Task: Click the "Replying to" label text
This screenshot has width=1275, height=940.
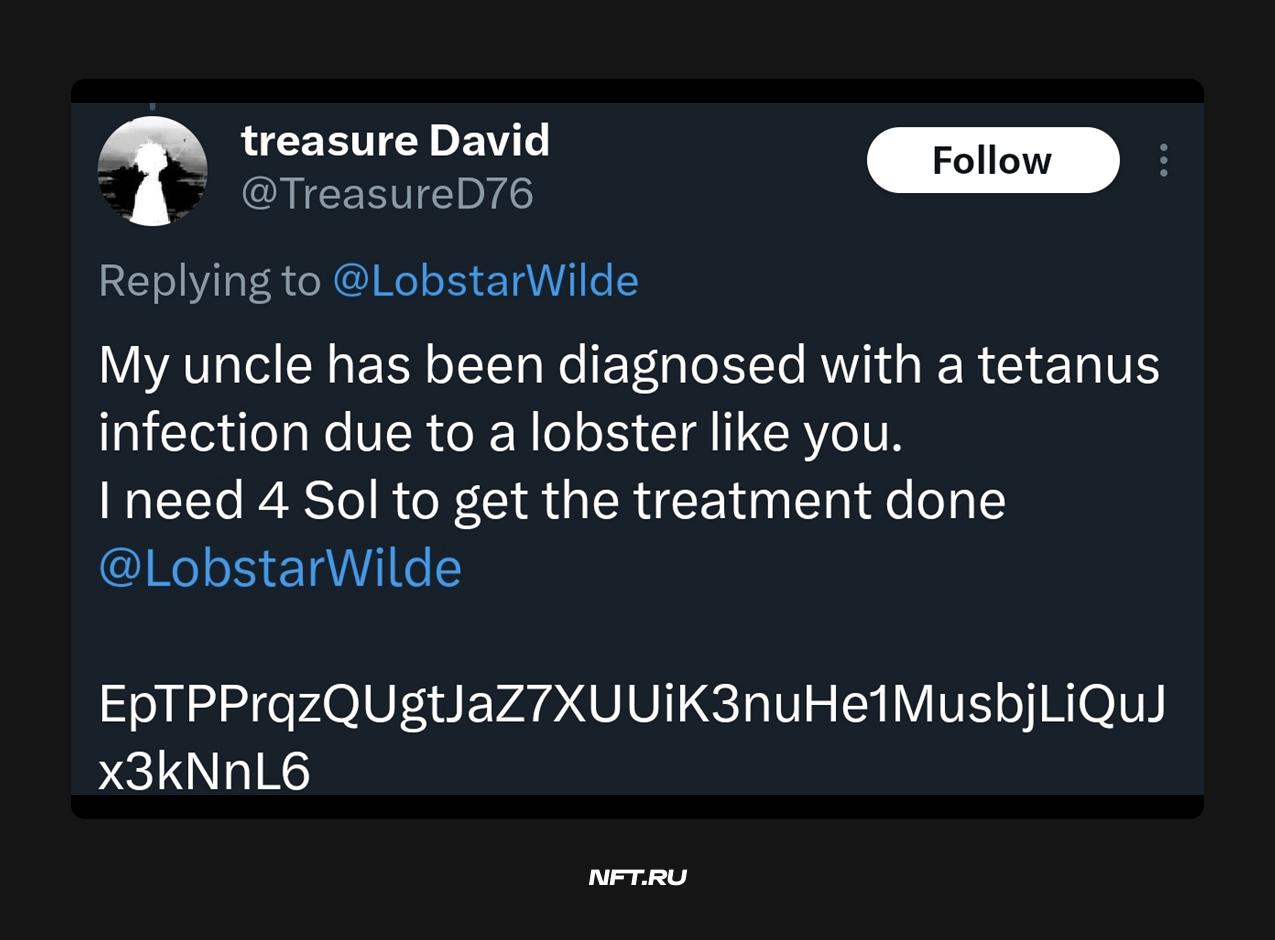Action: coord(209,281)
